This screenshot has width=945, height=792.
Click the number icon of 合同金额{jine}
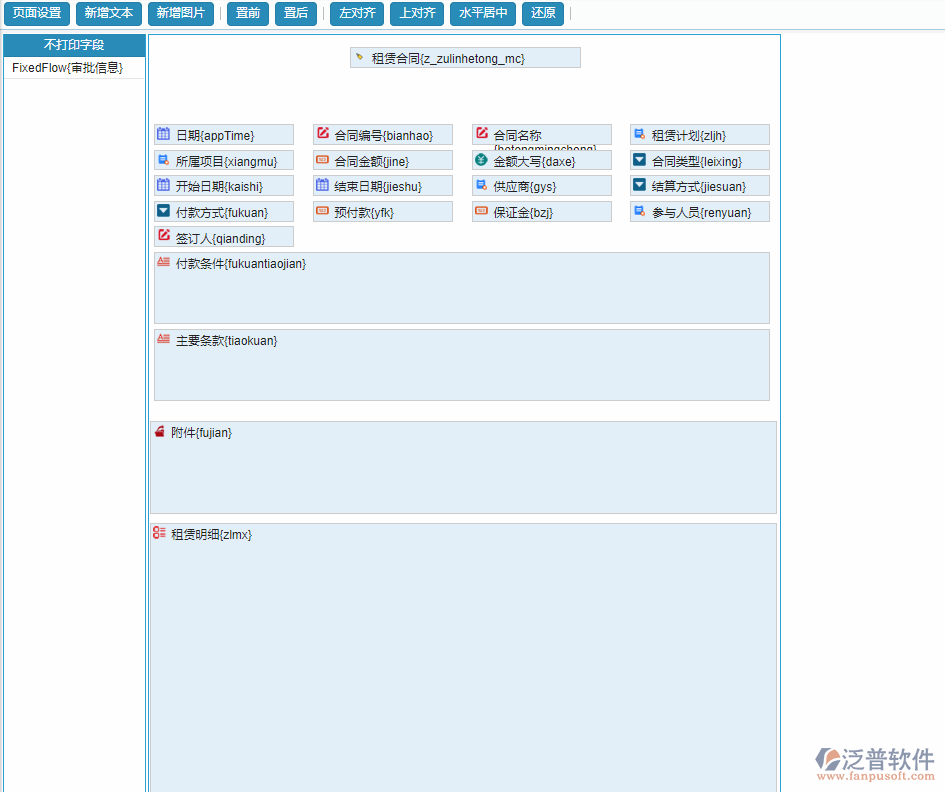(x=322, y=160)
